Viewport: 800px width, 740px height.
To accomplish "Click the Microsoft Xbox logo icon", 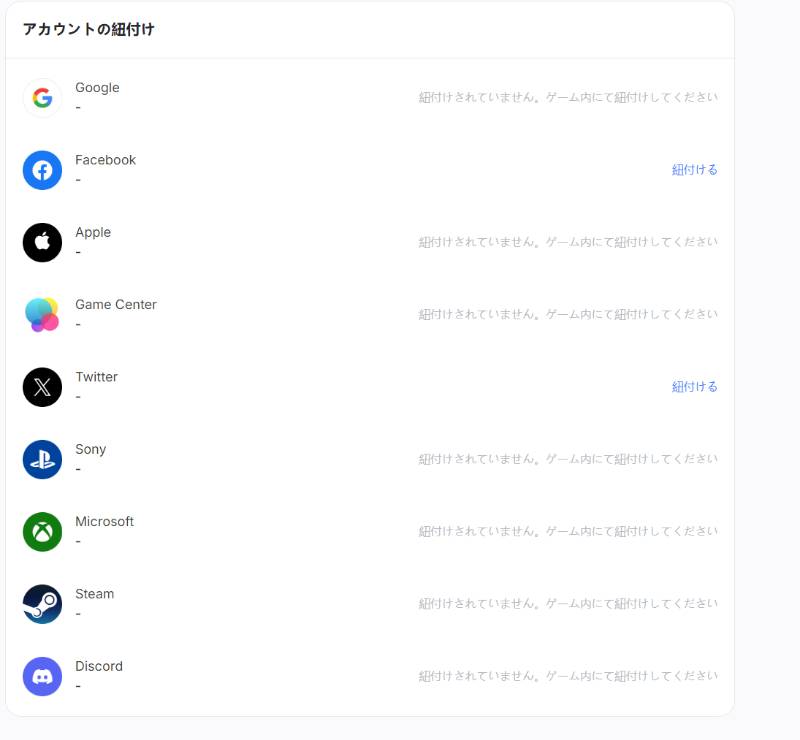I will pyautogui.click(x=42, y=532).
